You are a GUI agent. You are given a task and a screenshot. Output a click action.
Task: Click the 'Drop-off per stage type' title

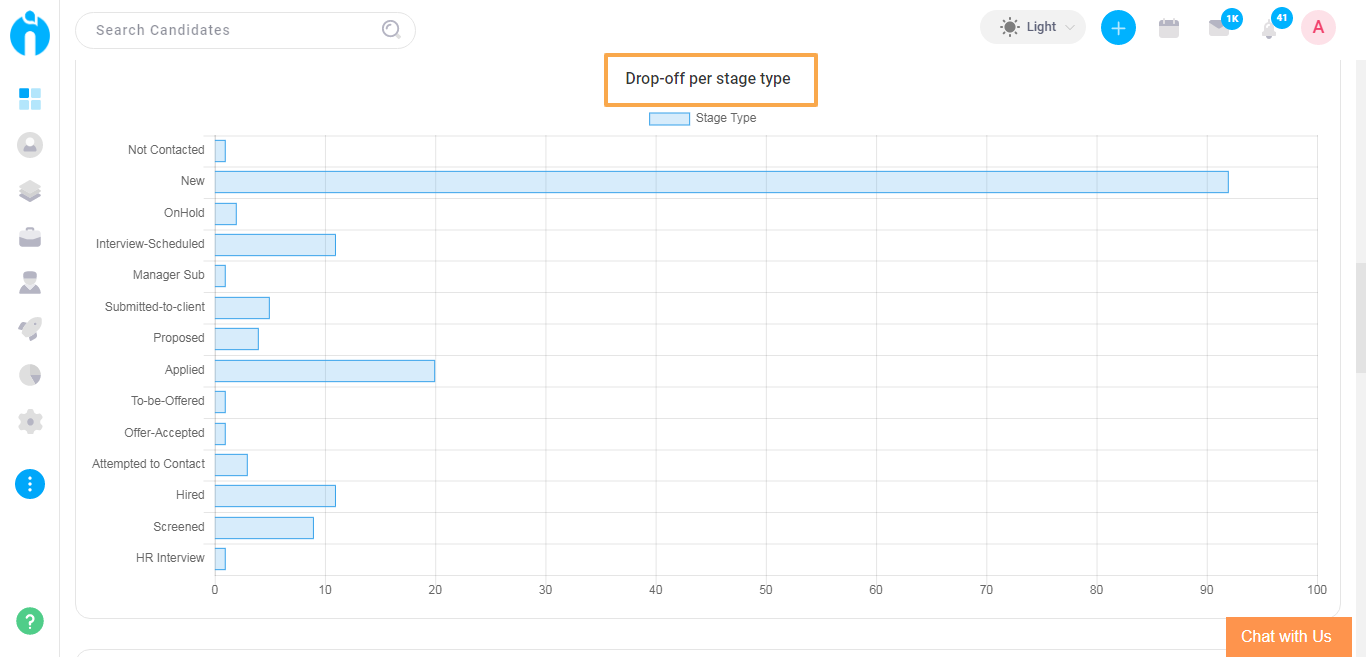click(x=708, y=79)
